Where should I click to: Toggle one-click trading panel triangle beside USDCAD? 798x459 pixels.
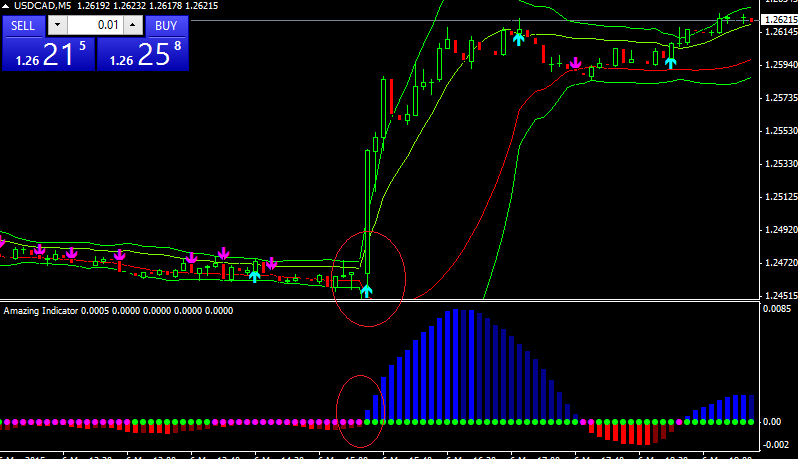6,6
